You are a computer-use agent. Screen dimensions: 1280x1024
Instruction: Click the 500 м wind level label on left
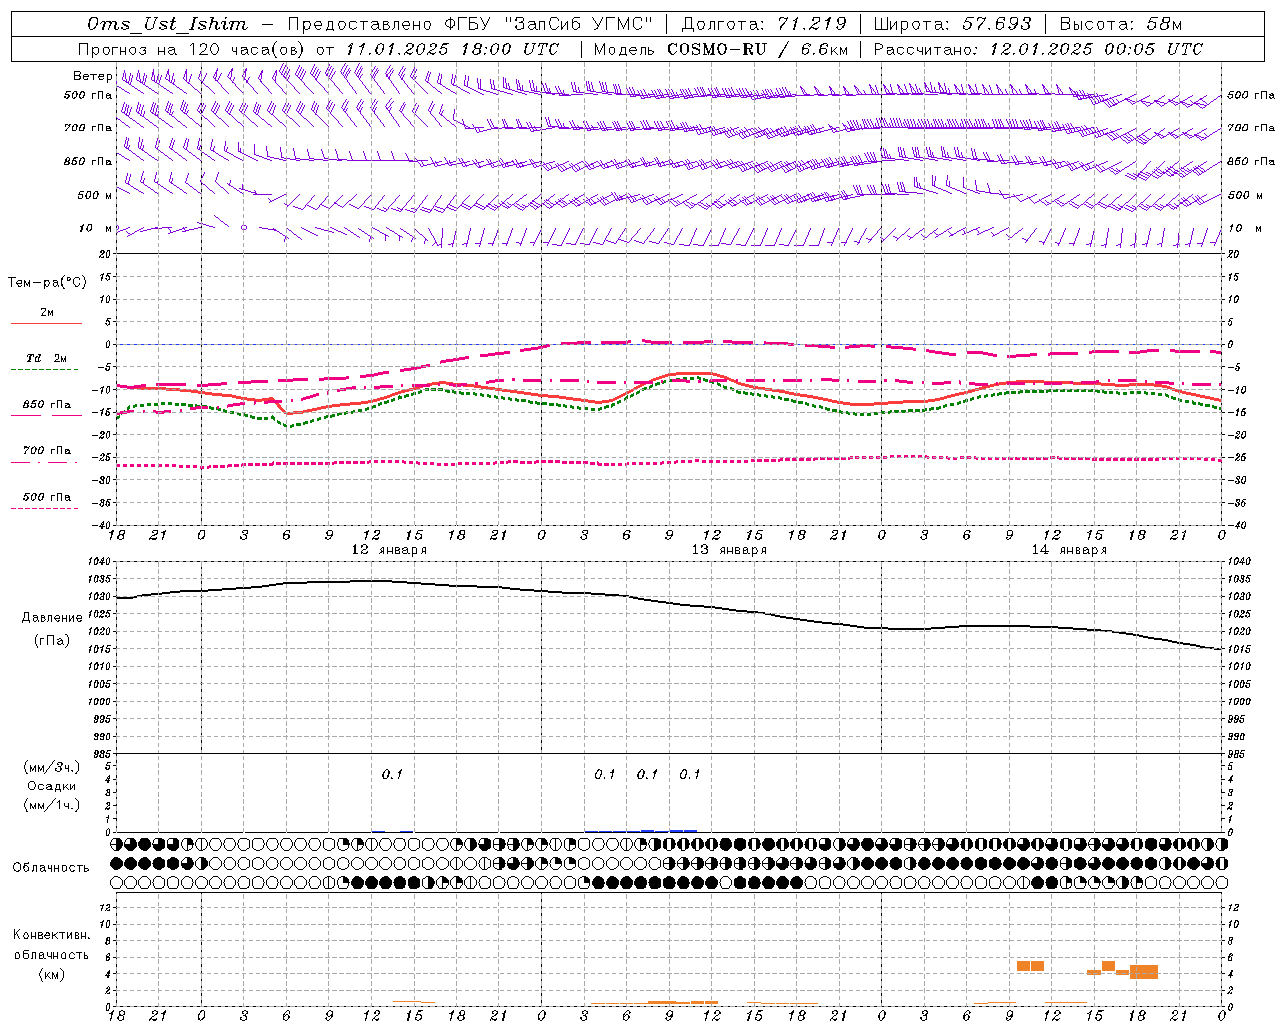click(95, 195)
